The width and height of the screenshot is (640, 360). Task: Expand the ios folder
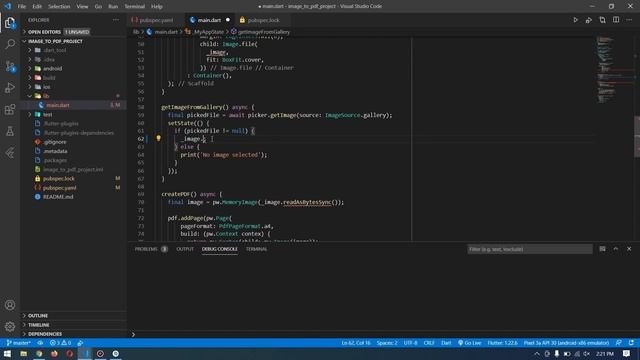pos(47,87)
